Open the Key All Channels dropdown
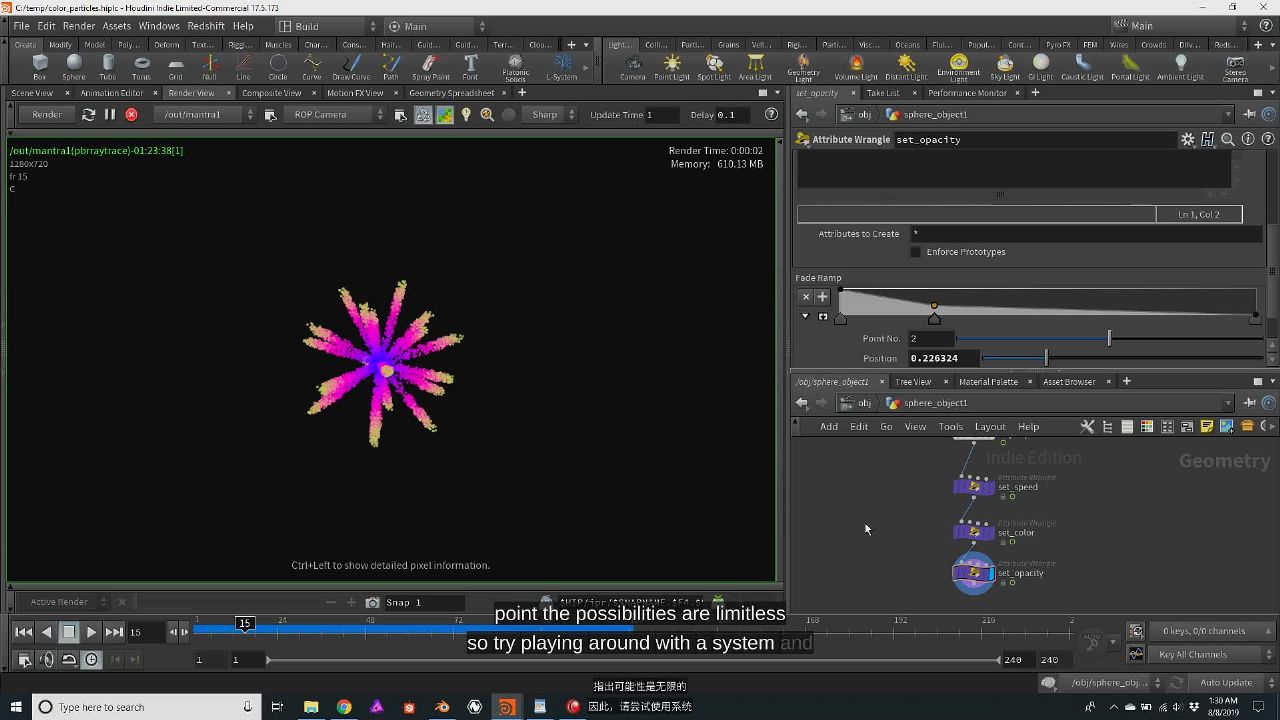The image size is (1280, 720). pyautogui.click(x=1210, y=655)
